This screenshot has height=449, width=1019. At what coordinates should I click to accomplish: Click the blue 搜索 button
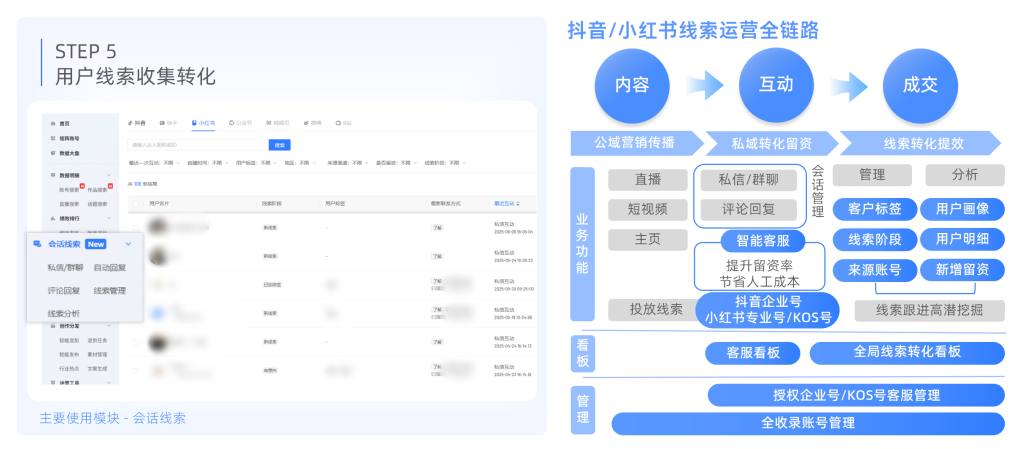(279, 145)
